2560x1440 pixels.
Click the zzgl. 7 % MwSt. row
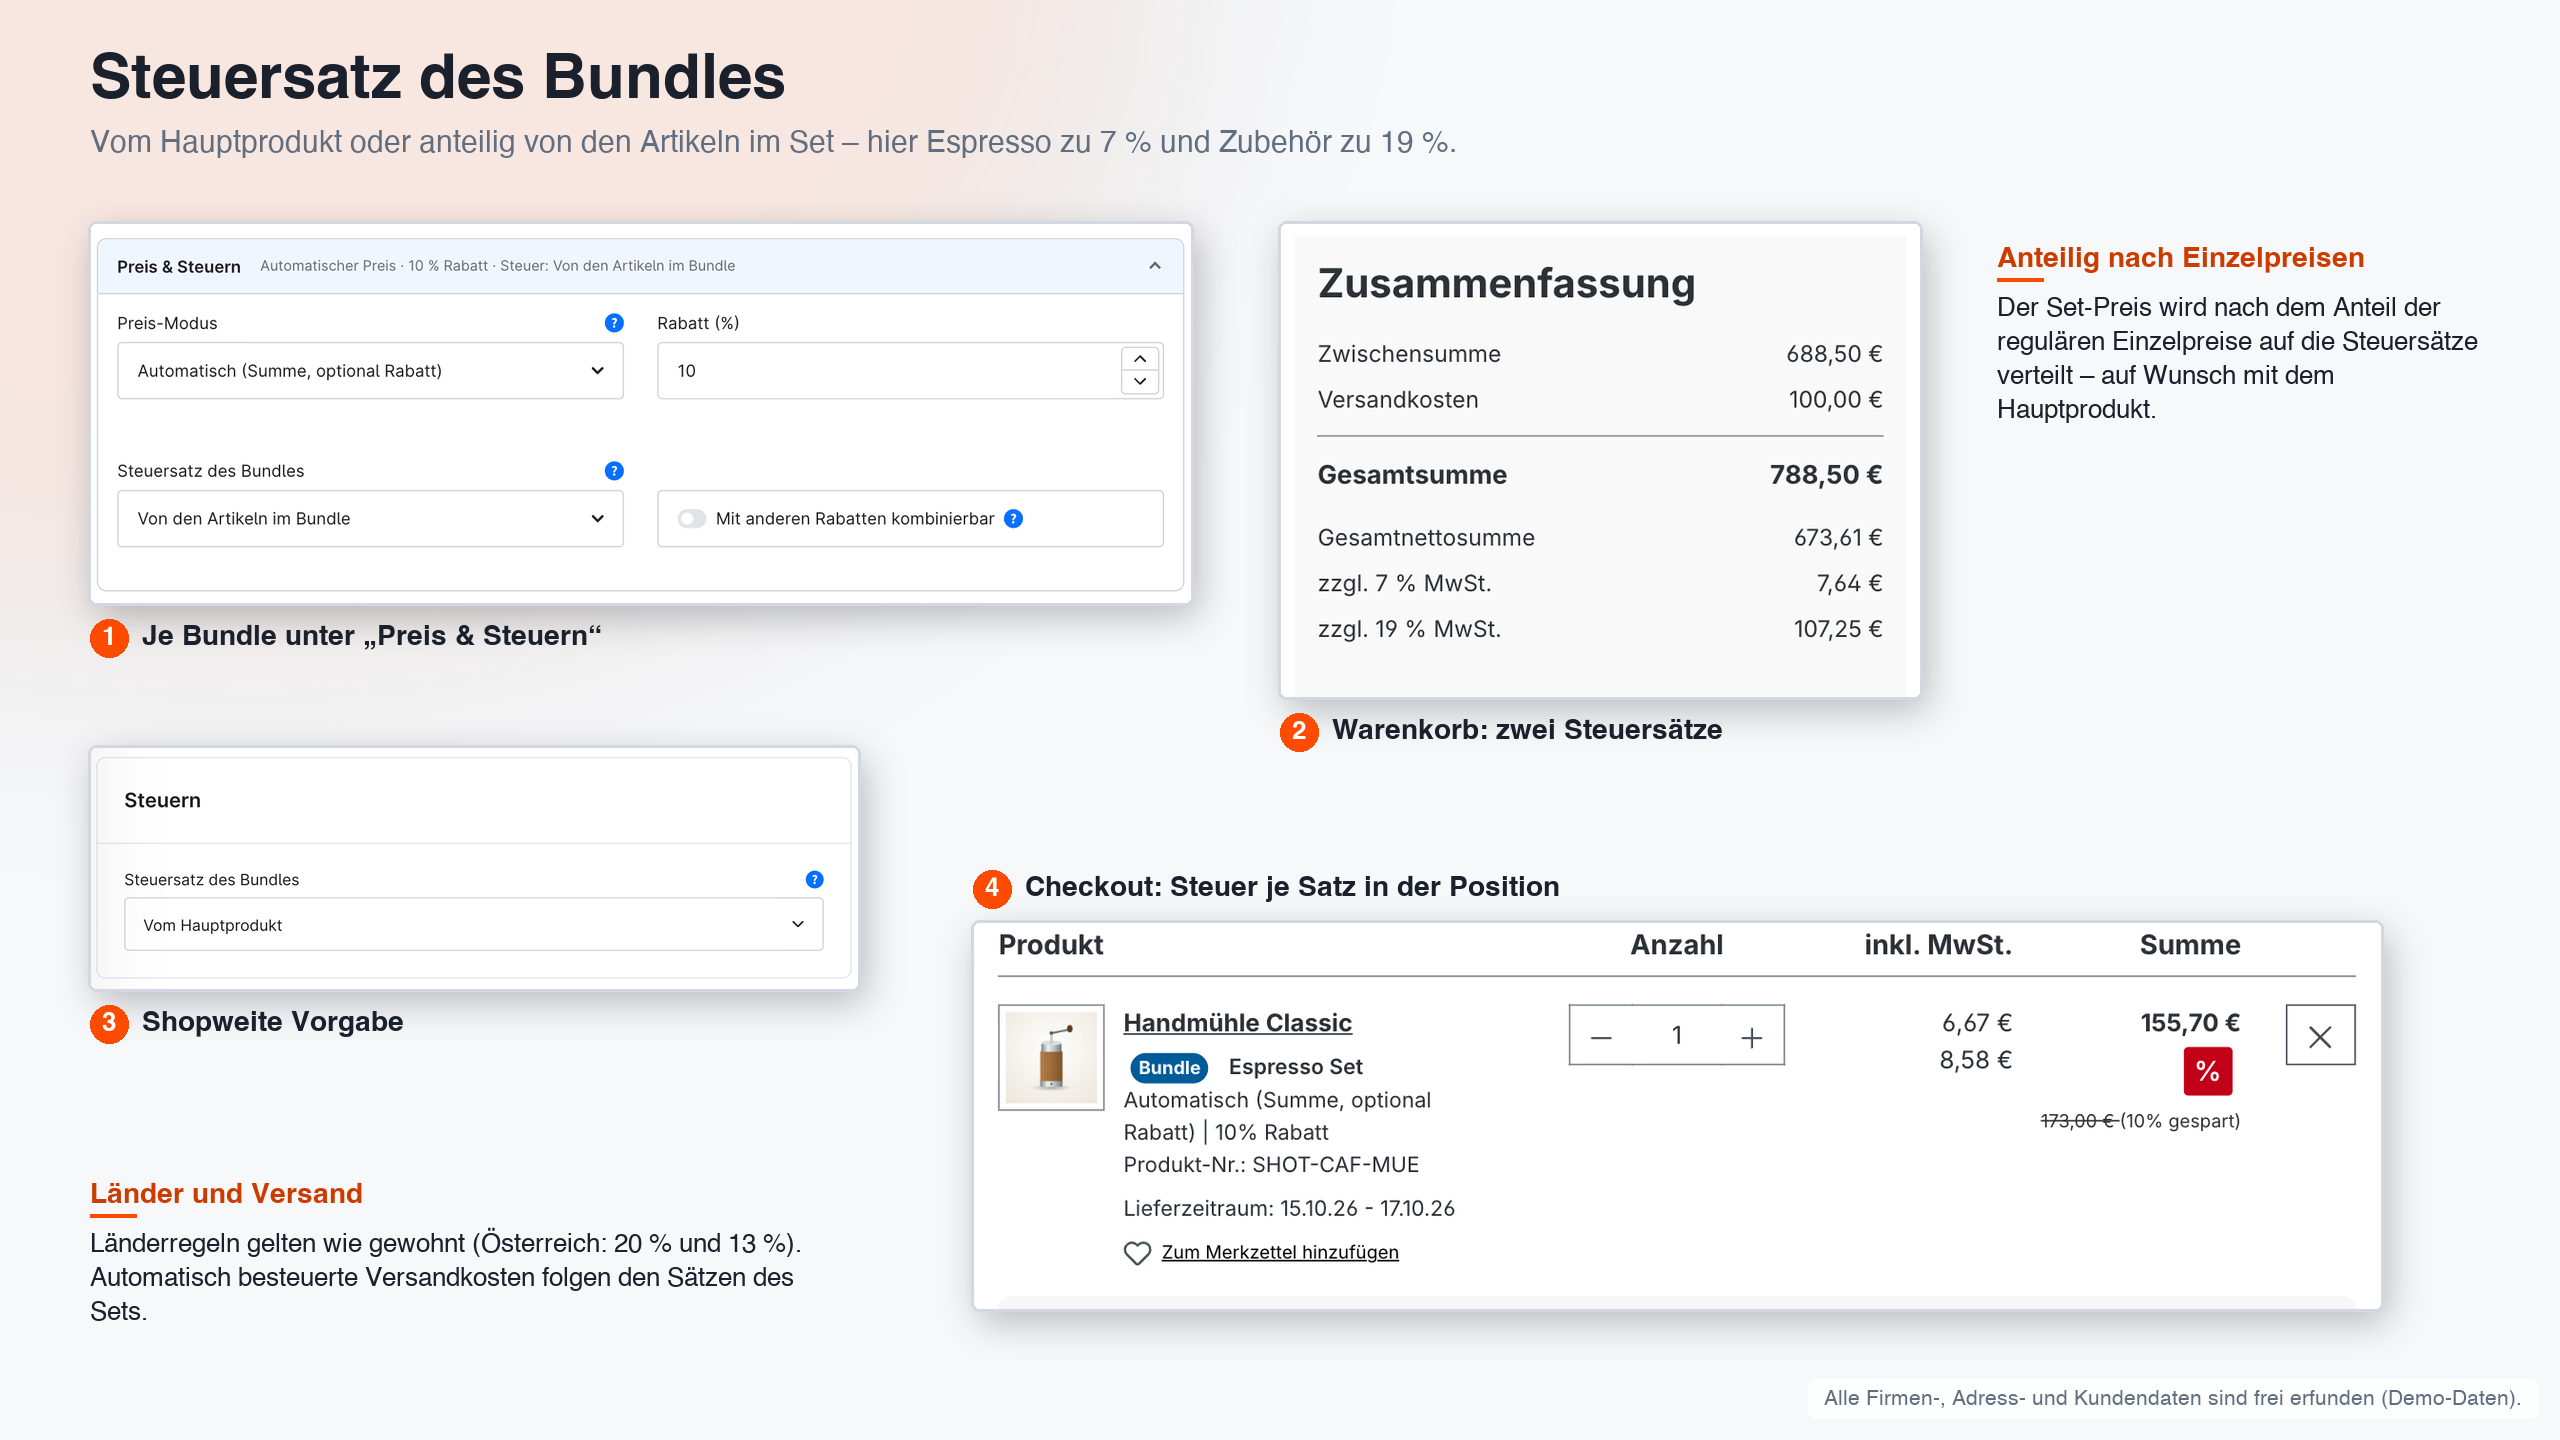tap(1600, 583)
